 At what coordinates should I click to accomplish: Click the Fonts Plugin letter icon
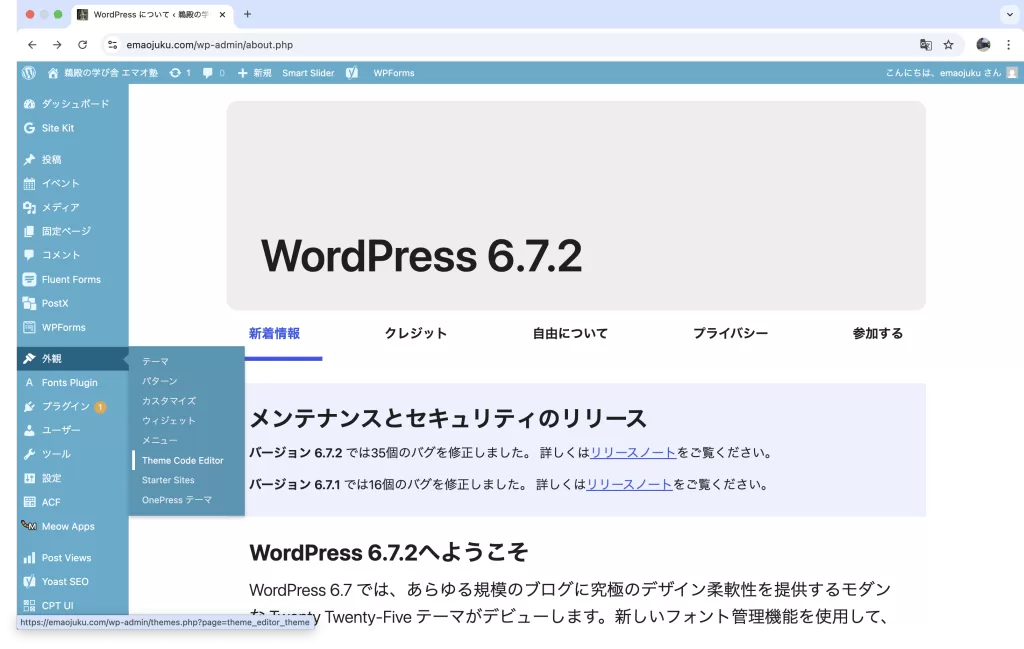pyautogui.click(x=29, y=383)
